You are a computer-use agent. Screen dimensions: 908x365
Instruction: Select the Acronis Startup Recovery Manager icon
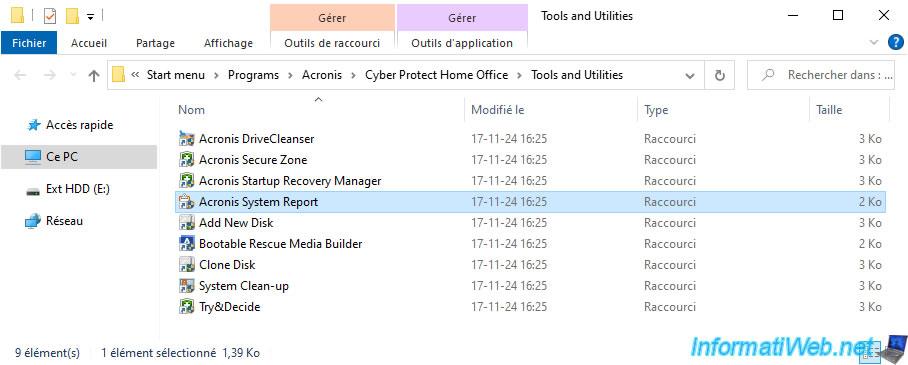[x=186, y=181]
